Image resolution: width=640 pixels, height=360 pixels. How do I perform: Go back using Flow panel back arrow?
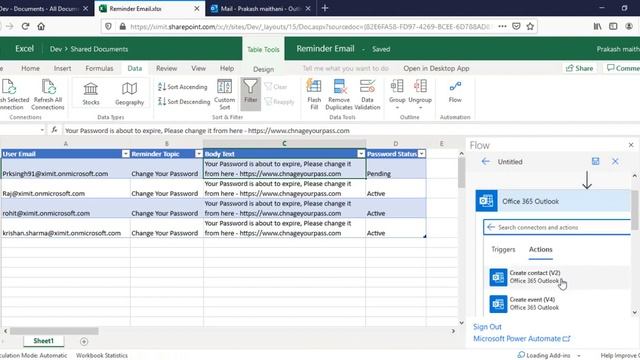(485, 161)
